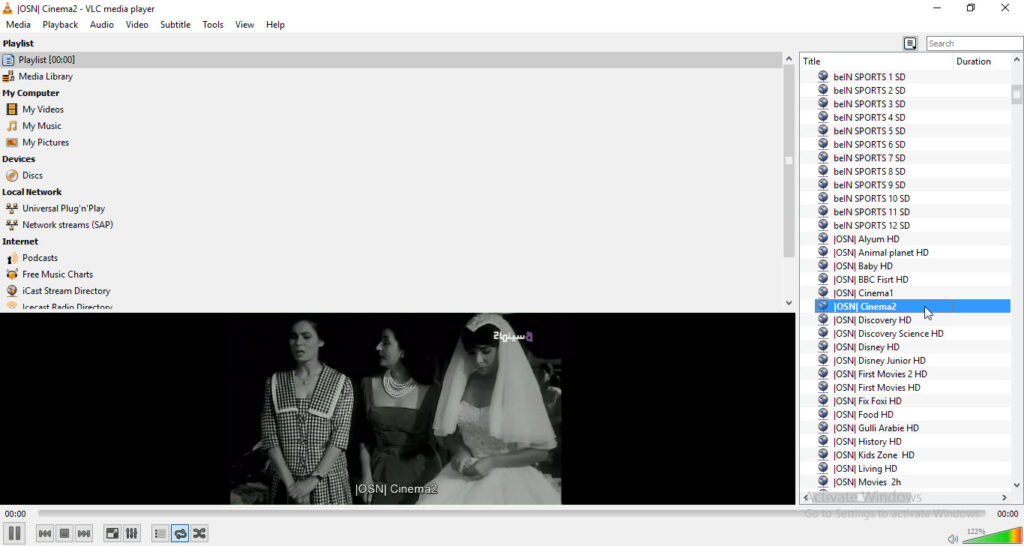Mute audio via speaker icon
Screen dimensions: 1024x546
[x=952, y=538]
